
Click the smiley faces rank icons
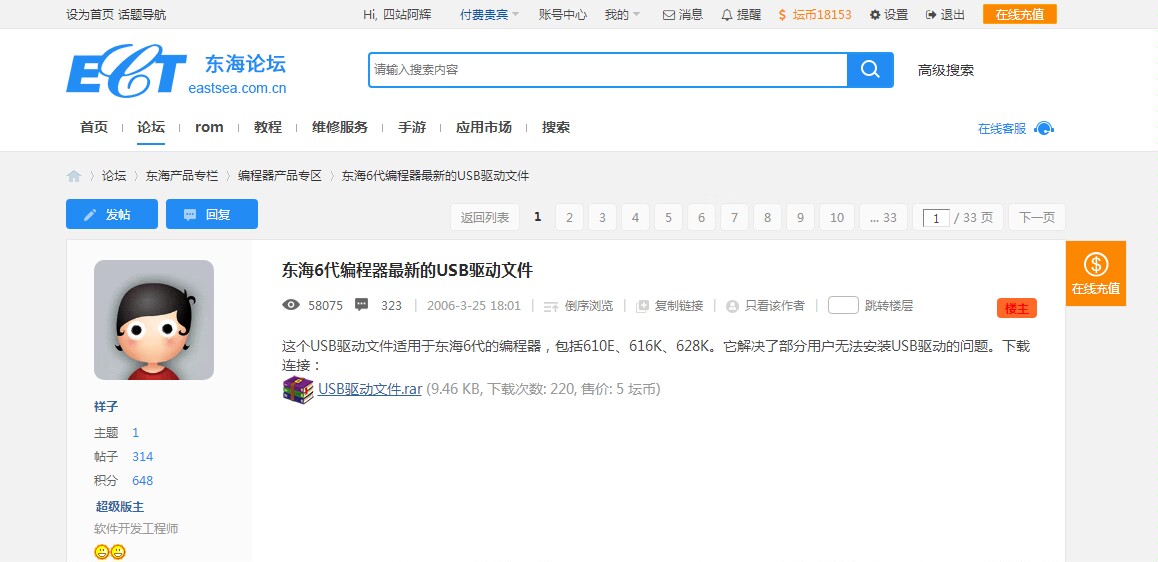point(109,552)
